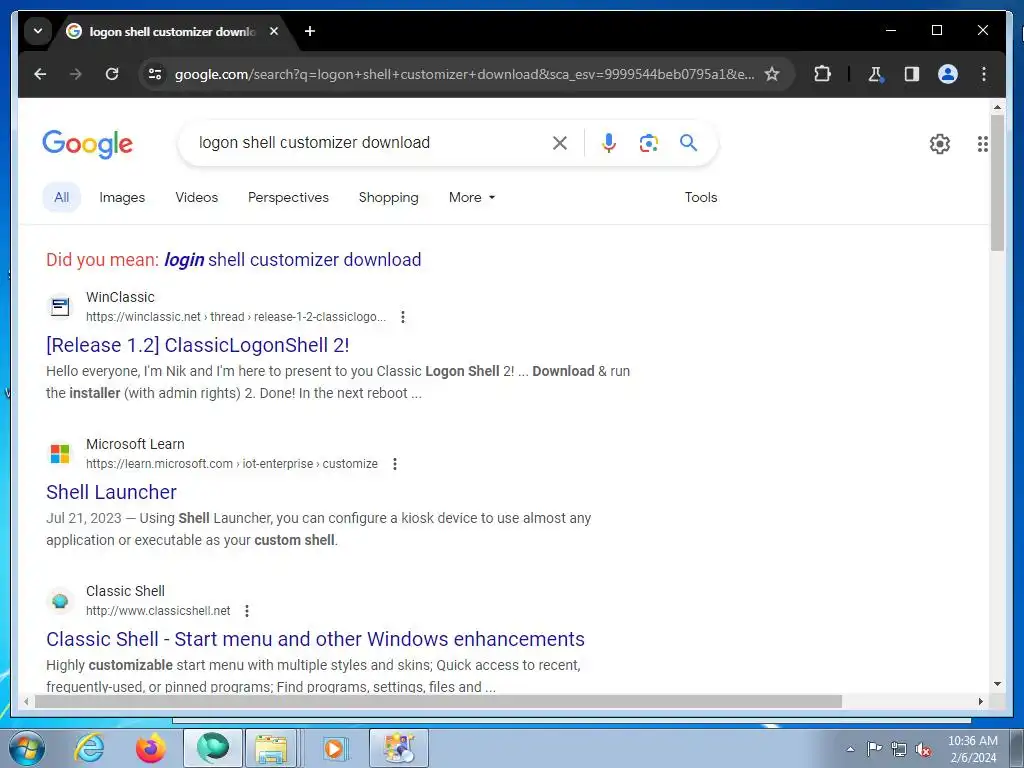Open more options for WinClassic result
This screenshot has width=1024, height=768.
403,317
